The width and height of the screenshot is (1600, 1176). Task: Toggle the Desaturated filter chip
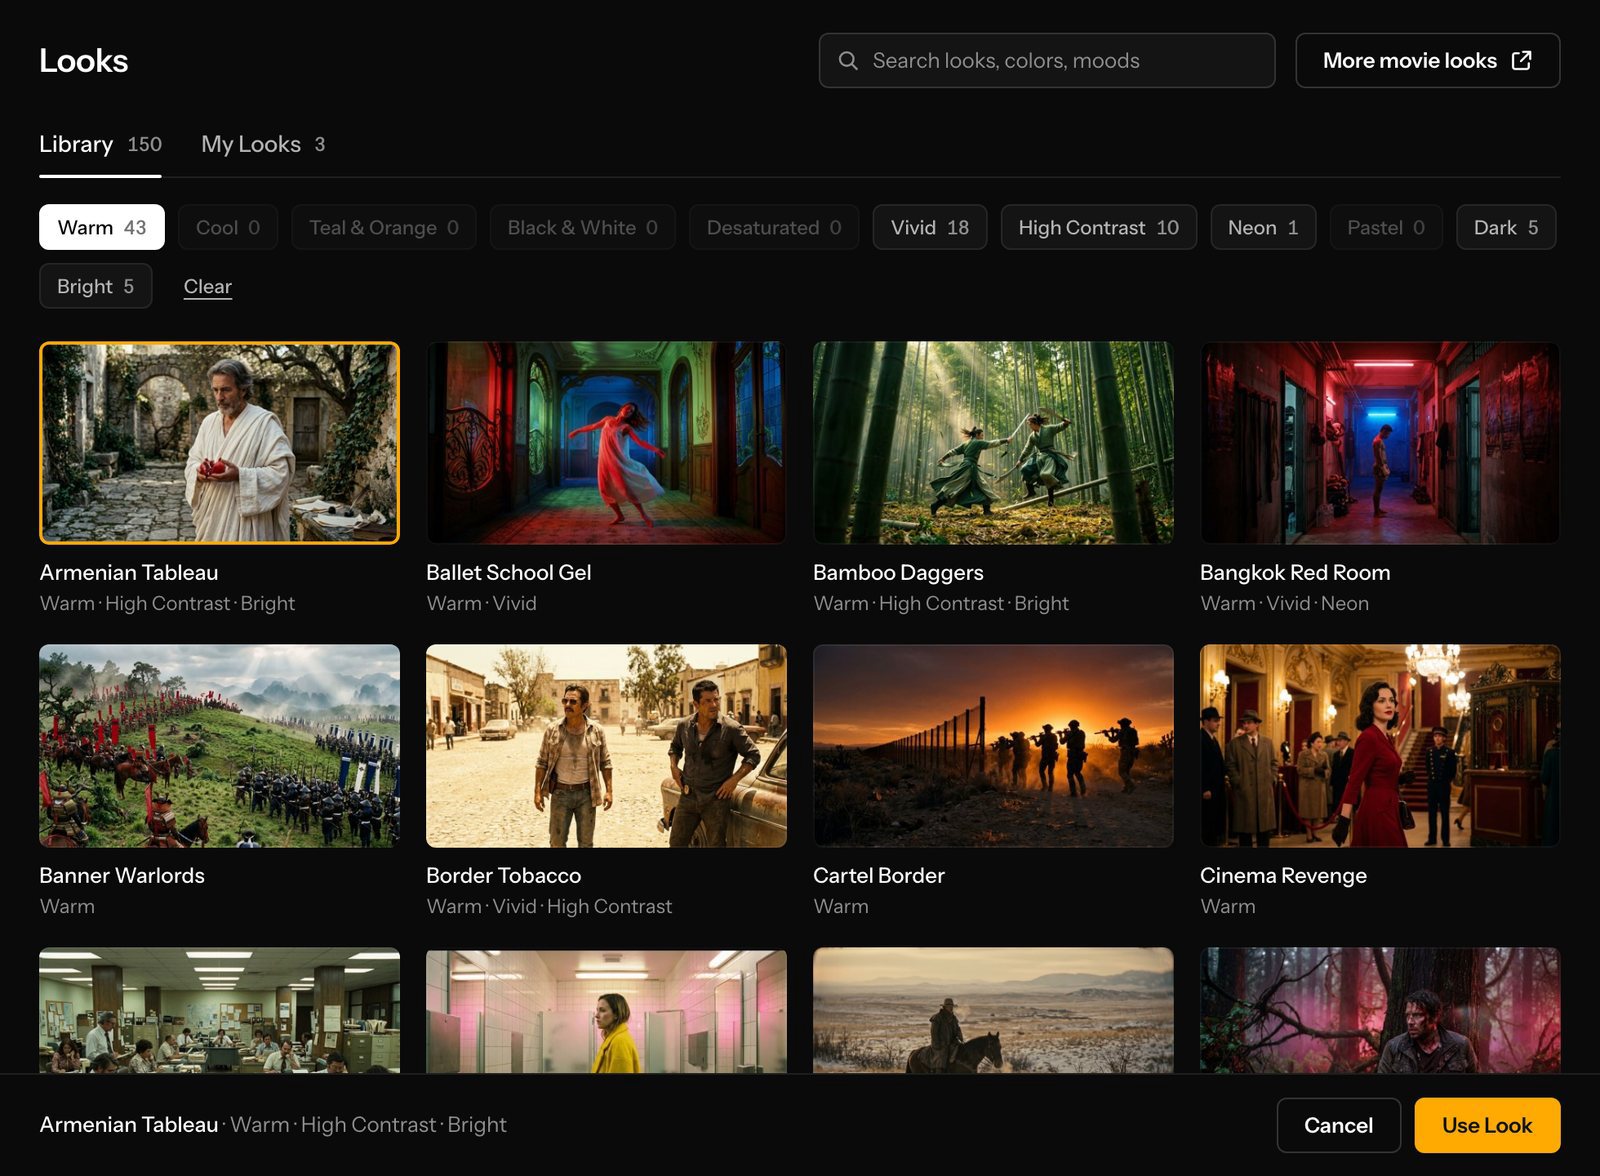click(774, 228)
